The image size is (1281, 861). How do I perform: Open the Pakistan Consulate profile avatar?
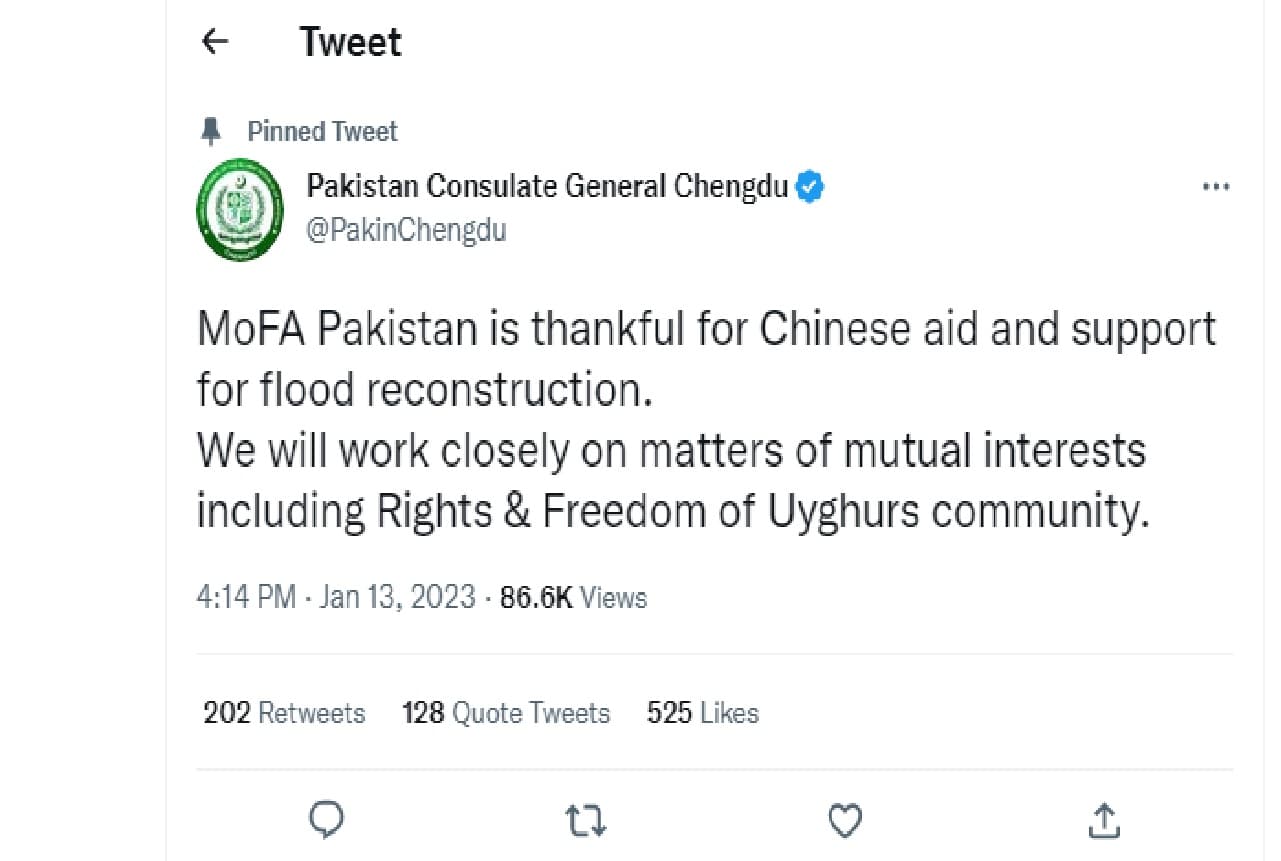point(237,208)
